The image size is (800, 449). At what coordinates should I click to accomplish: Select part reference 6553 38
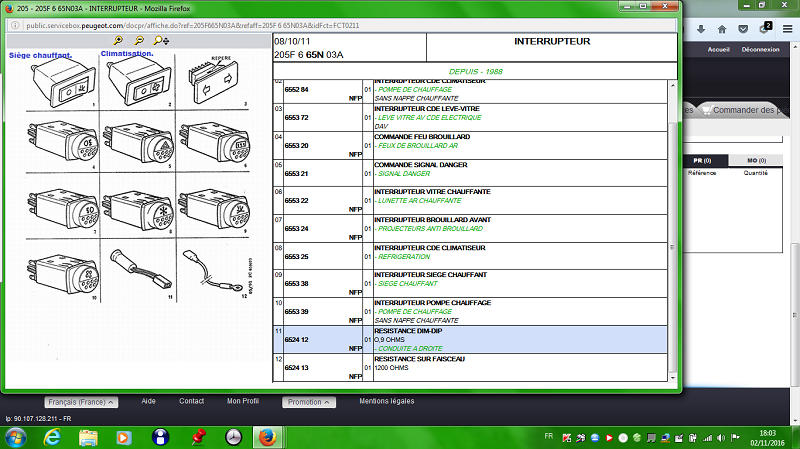click(x=296, y=284)
